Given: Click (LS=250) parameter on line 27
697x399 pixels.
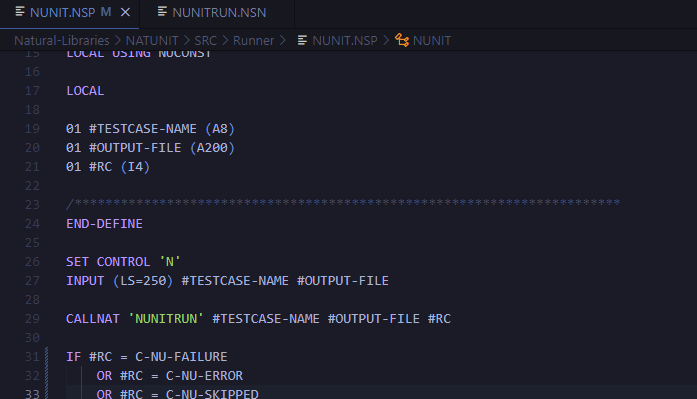Looking at the screenshot, I should pos(143,281).
